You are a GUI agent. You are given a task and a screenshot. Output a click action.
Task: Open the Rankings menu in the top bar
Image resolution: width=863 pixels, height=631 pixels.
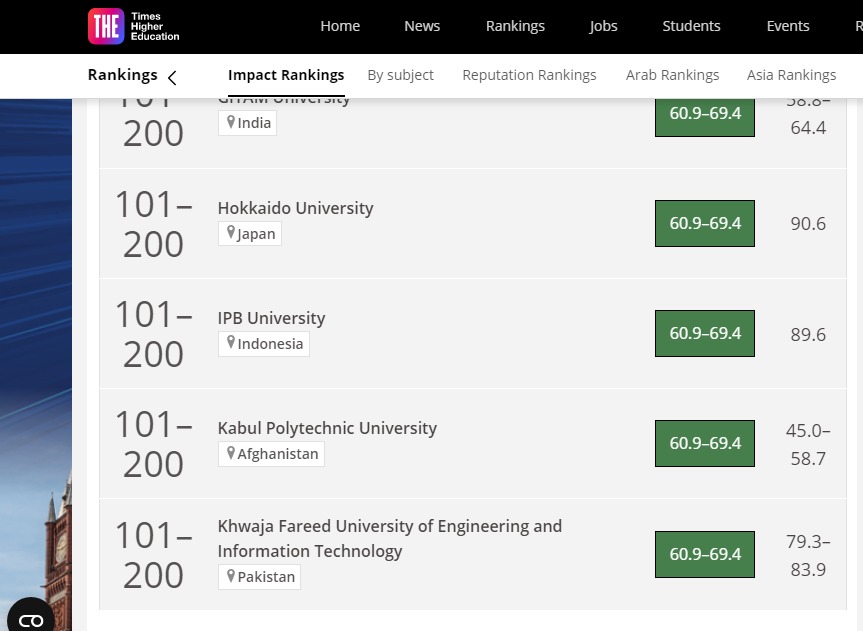(x=515, y=26)
